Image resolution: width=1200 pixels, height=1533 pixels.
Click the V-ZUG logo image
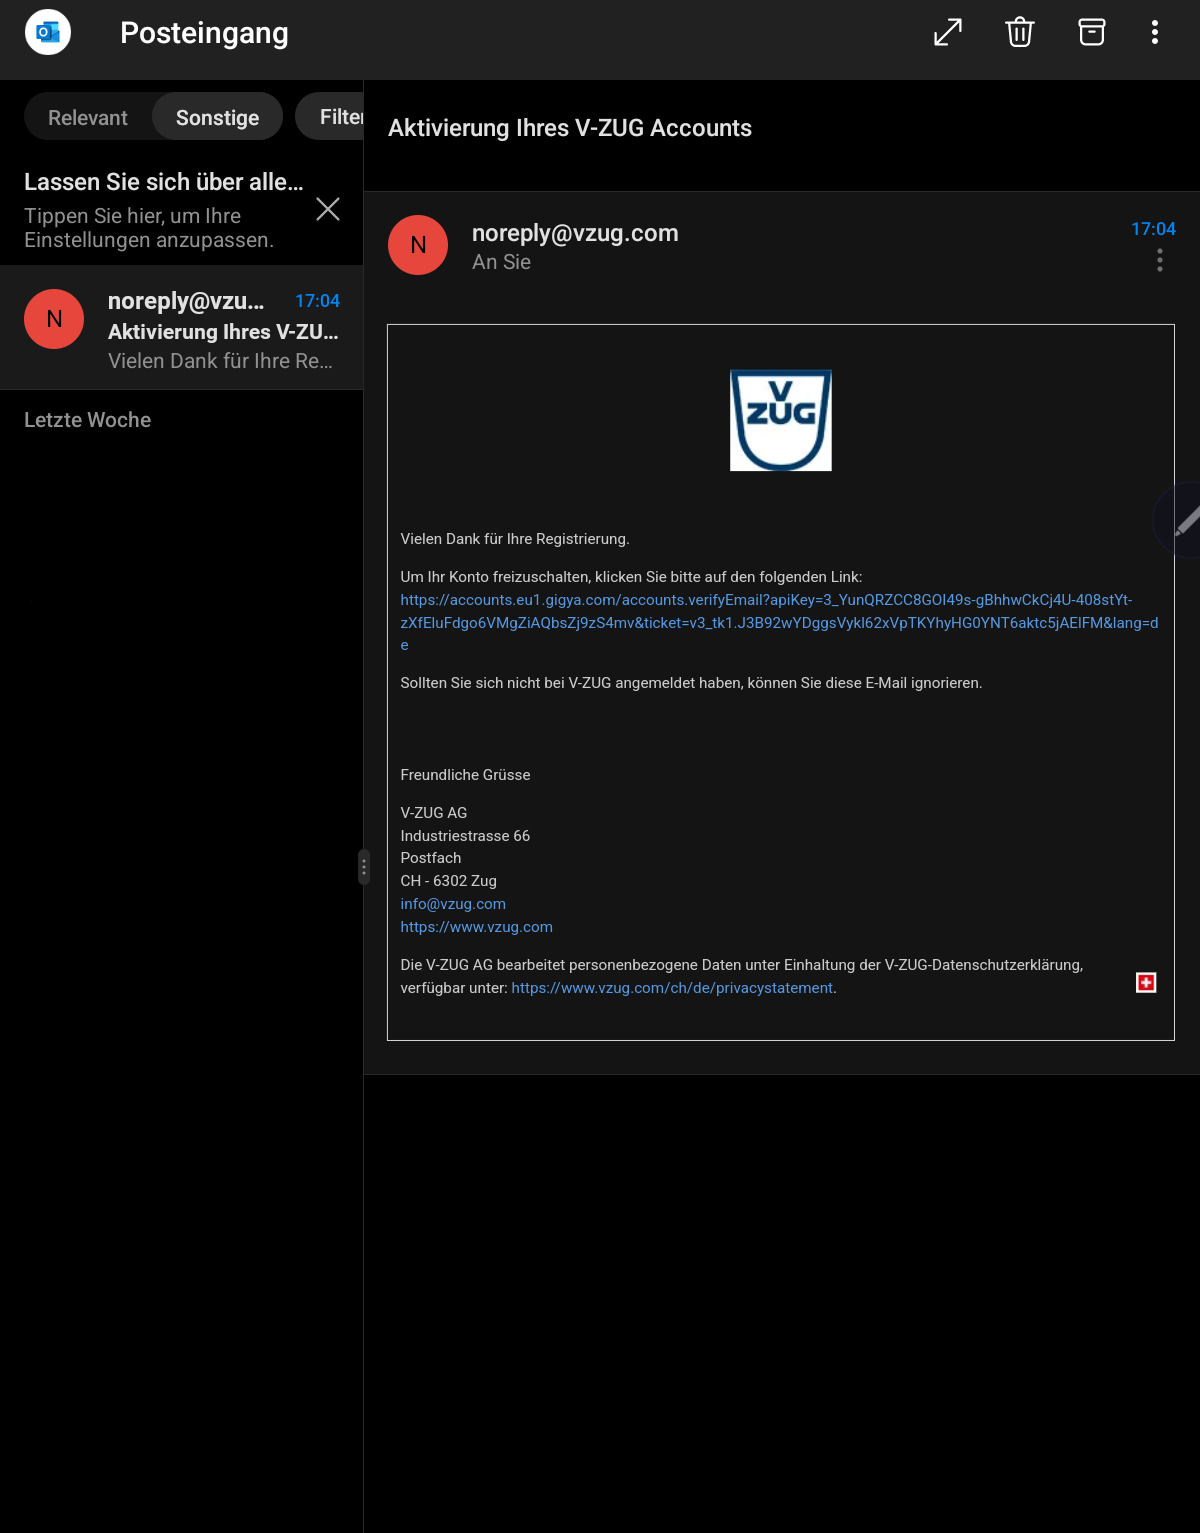(x=781, y=420)
